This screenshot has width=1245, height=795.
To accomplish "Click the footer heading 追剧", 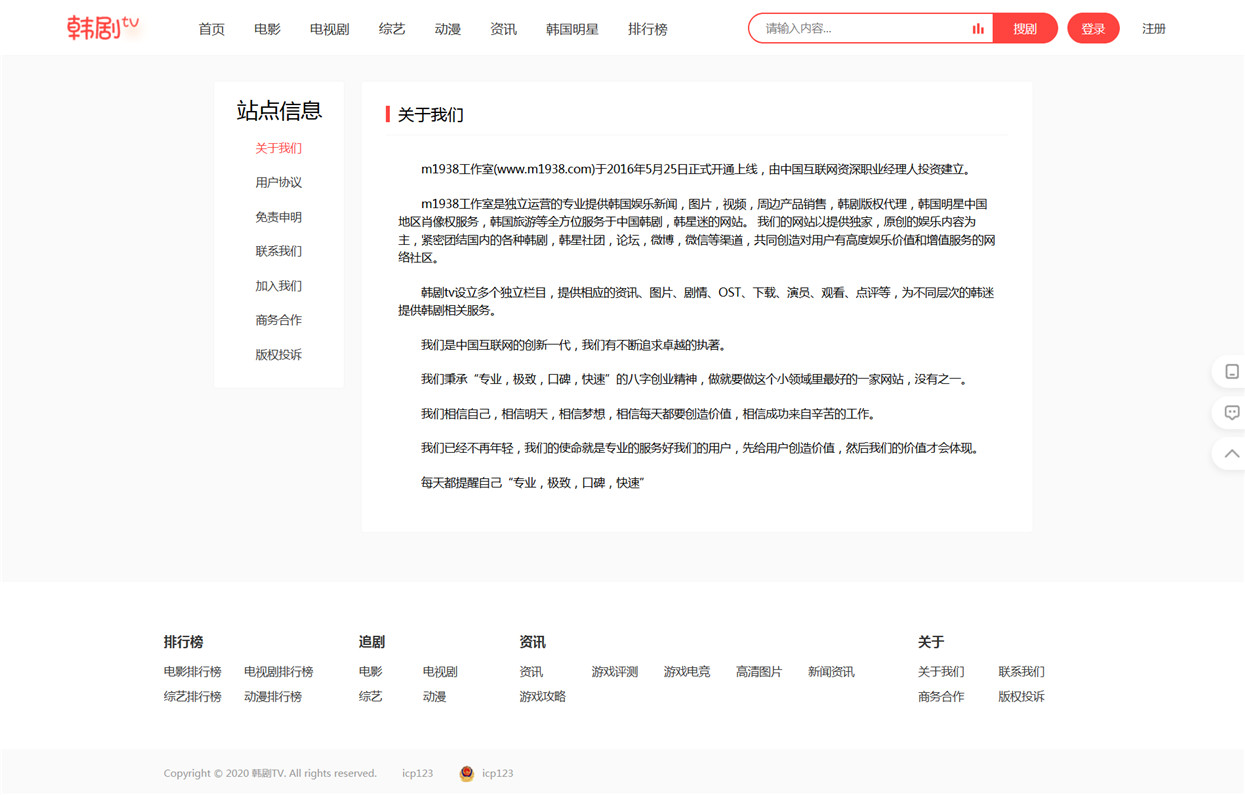I will click(372, 642).
